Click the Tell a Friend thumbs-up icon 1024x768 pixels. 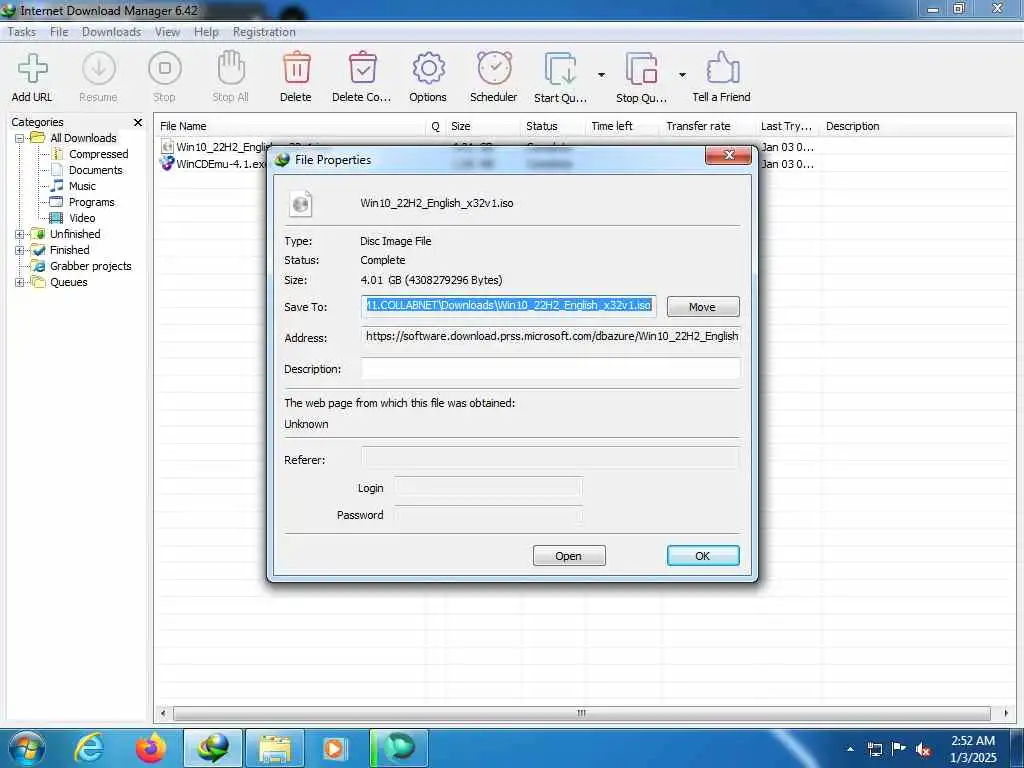[722, 68]
